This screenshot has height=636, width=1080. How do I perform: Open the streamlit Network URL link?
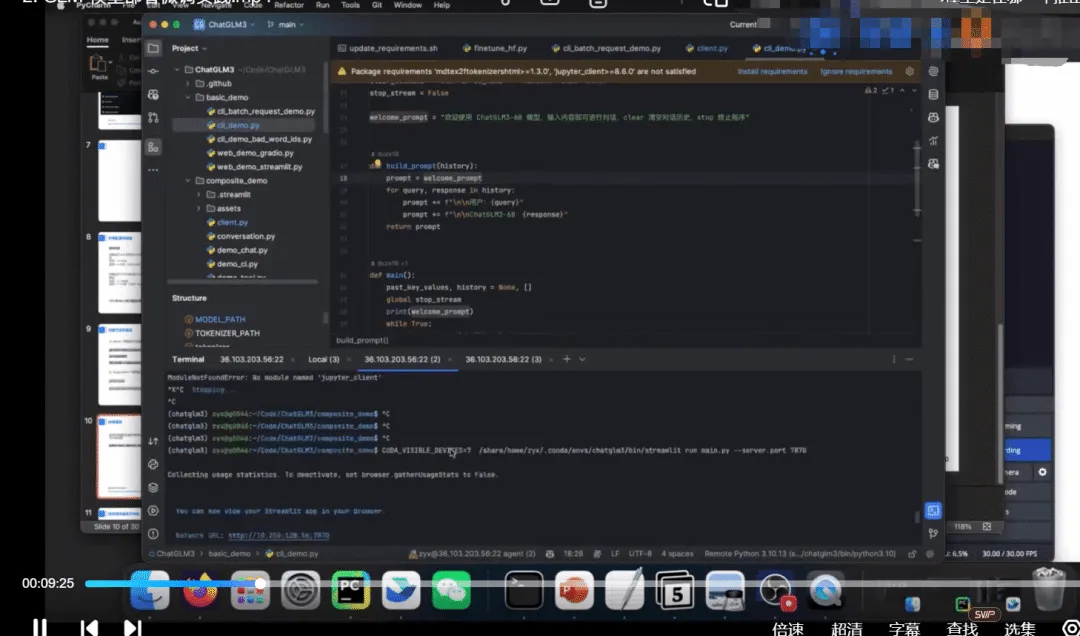(279, 535)
